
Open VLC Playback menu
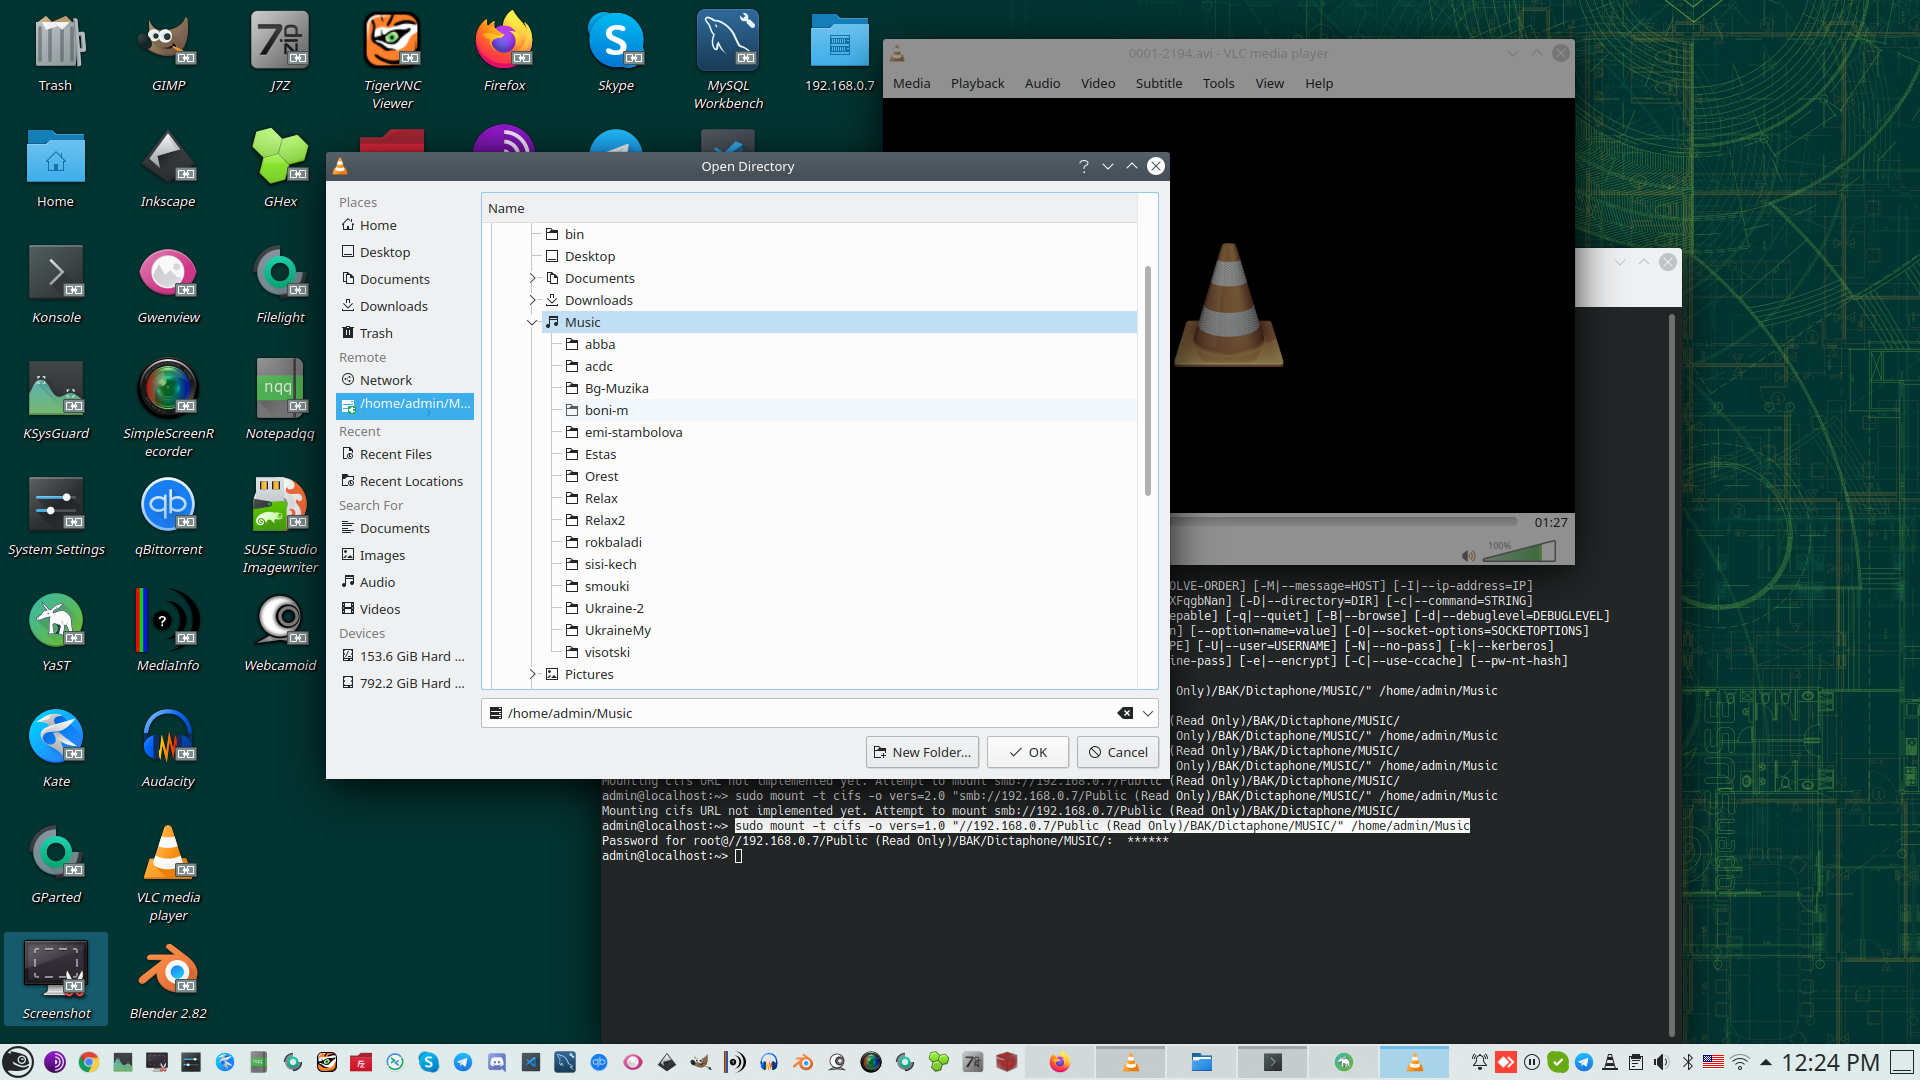[x=977, y=83]
